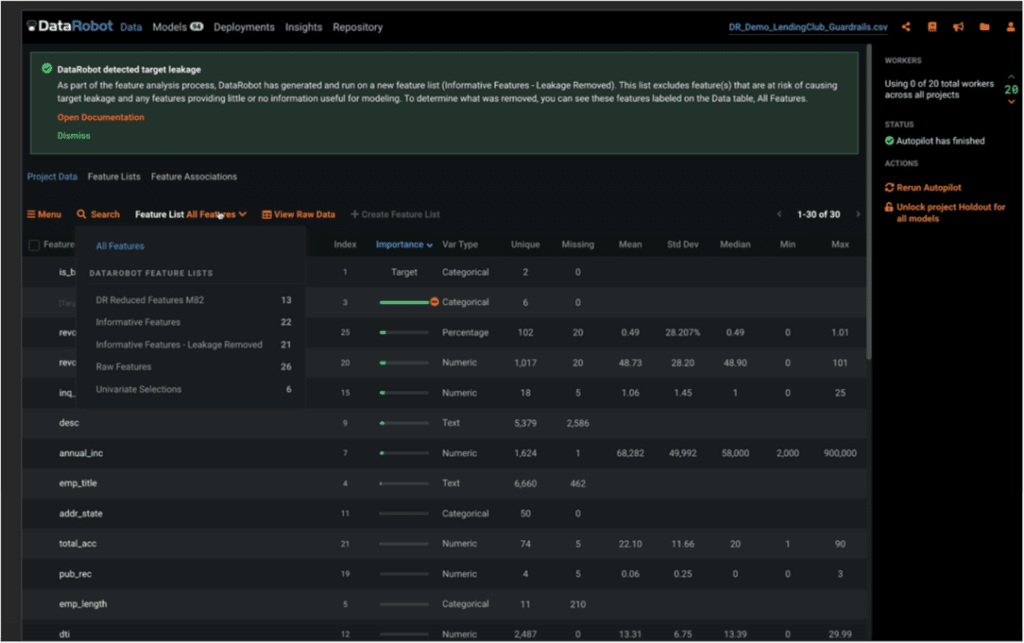Click the green check in leakage banner
This screenshot has width=1024, height=643.
(46, 69)
